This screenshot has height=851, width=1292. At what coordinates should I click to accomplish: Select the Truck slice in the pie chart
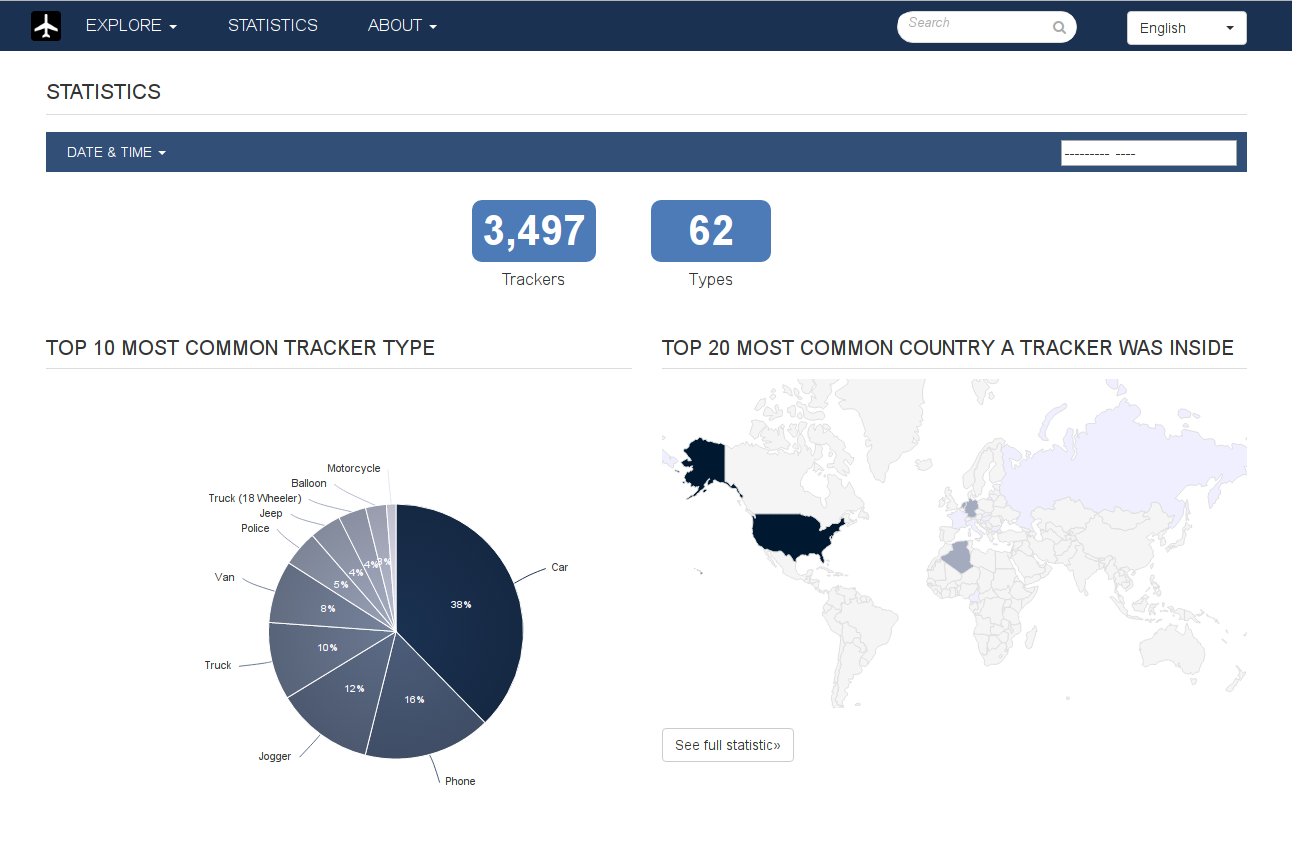[328, 647]
